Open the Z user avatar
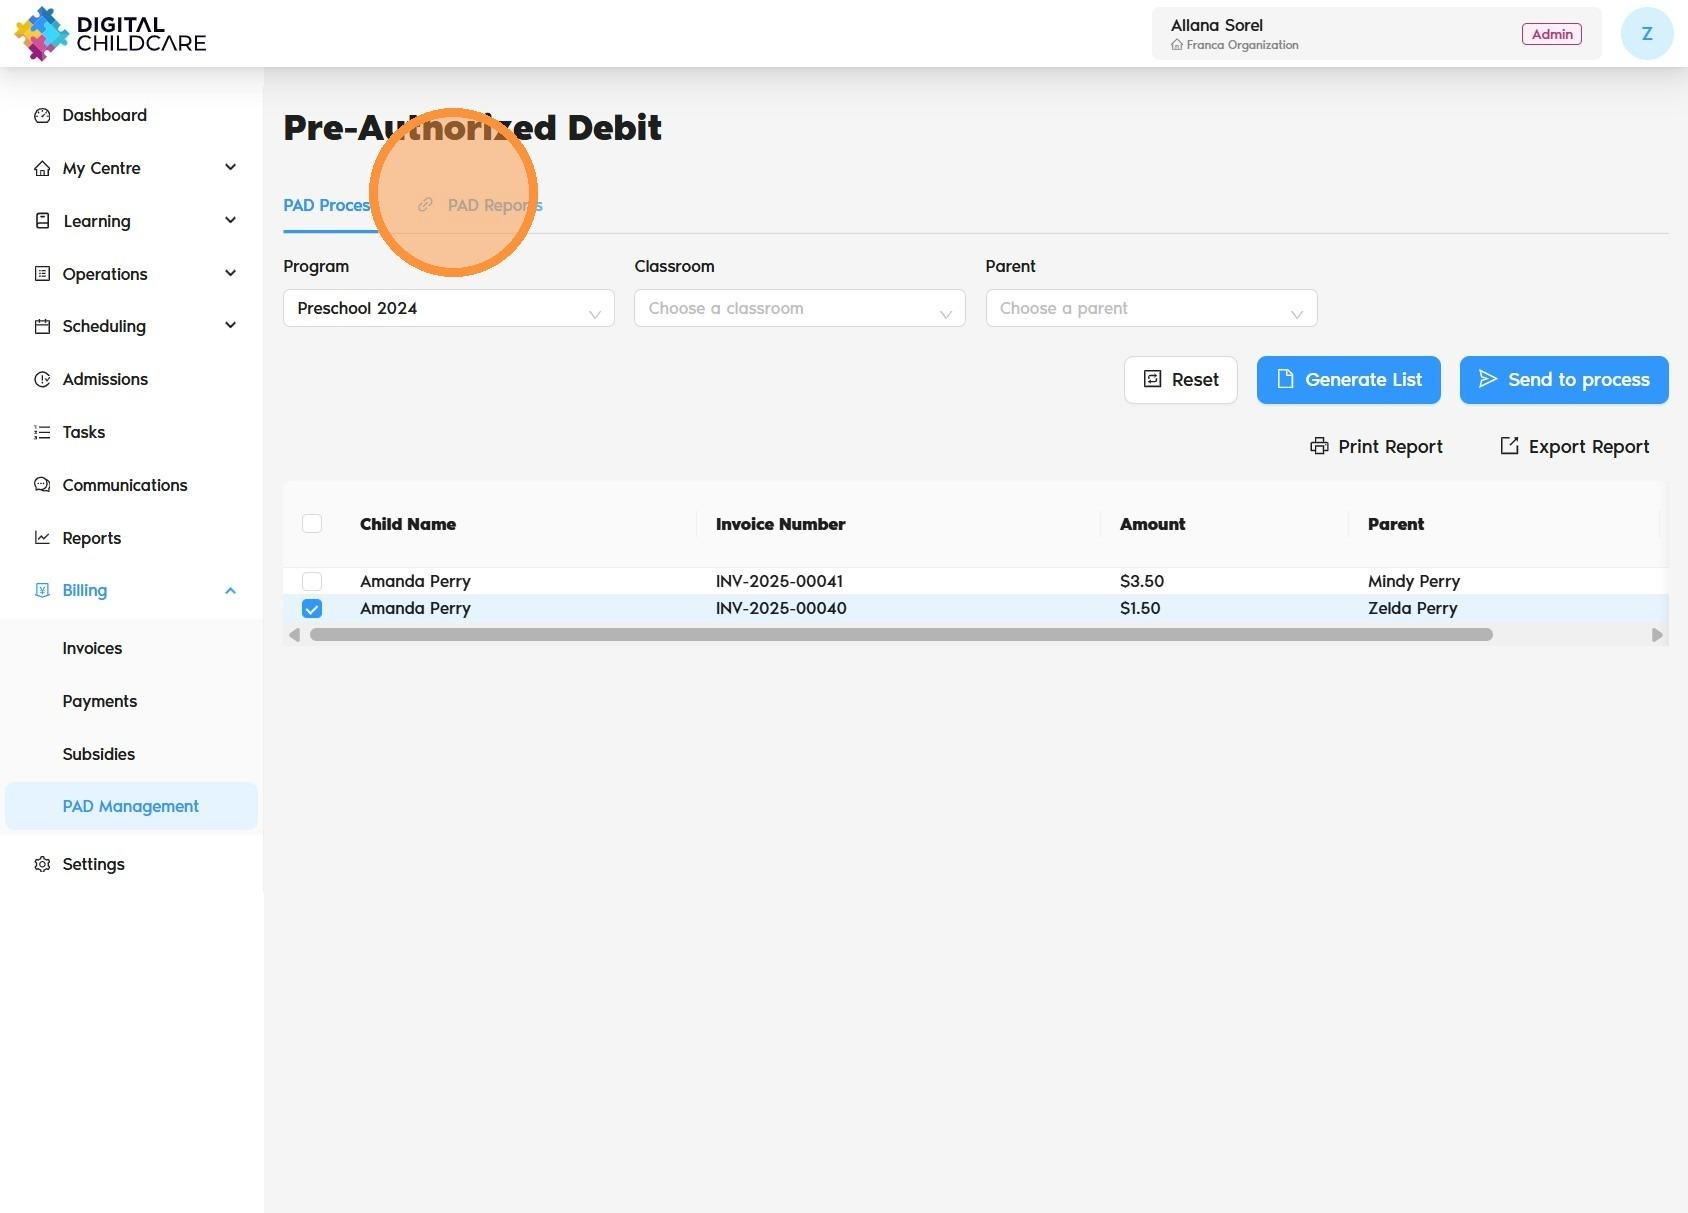 pos(1647,34)
